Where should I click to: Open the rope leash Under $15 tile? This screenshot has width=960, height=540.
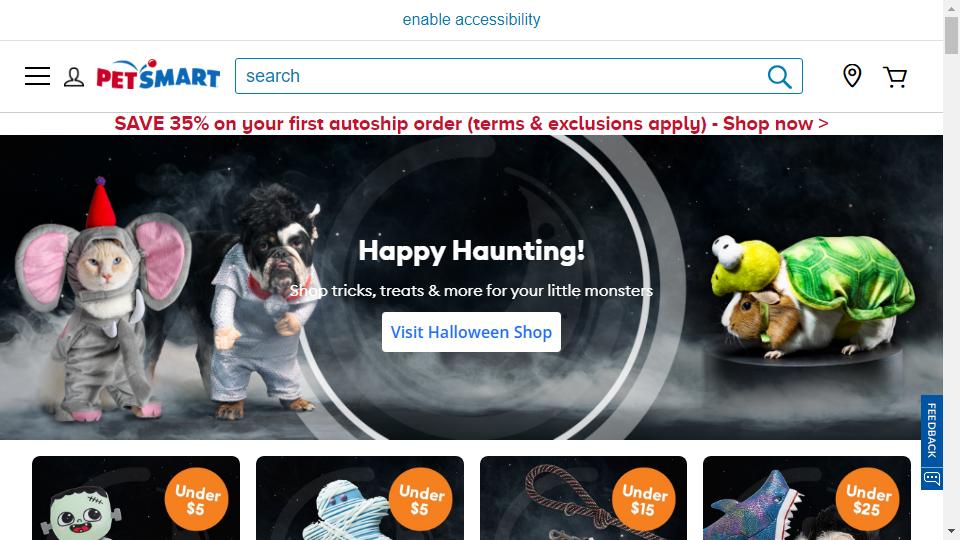pos(583,498)
